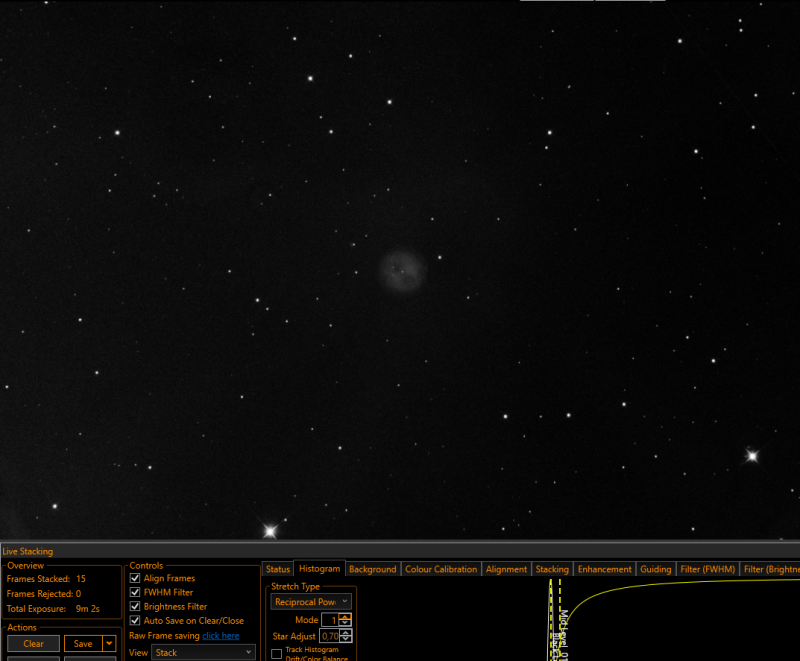Viewport: 800px width, 661px height.
Task: Follow the Raw Frame saving click here link
Action: click(220, 635)
